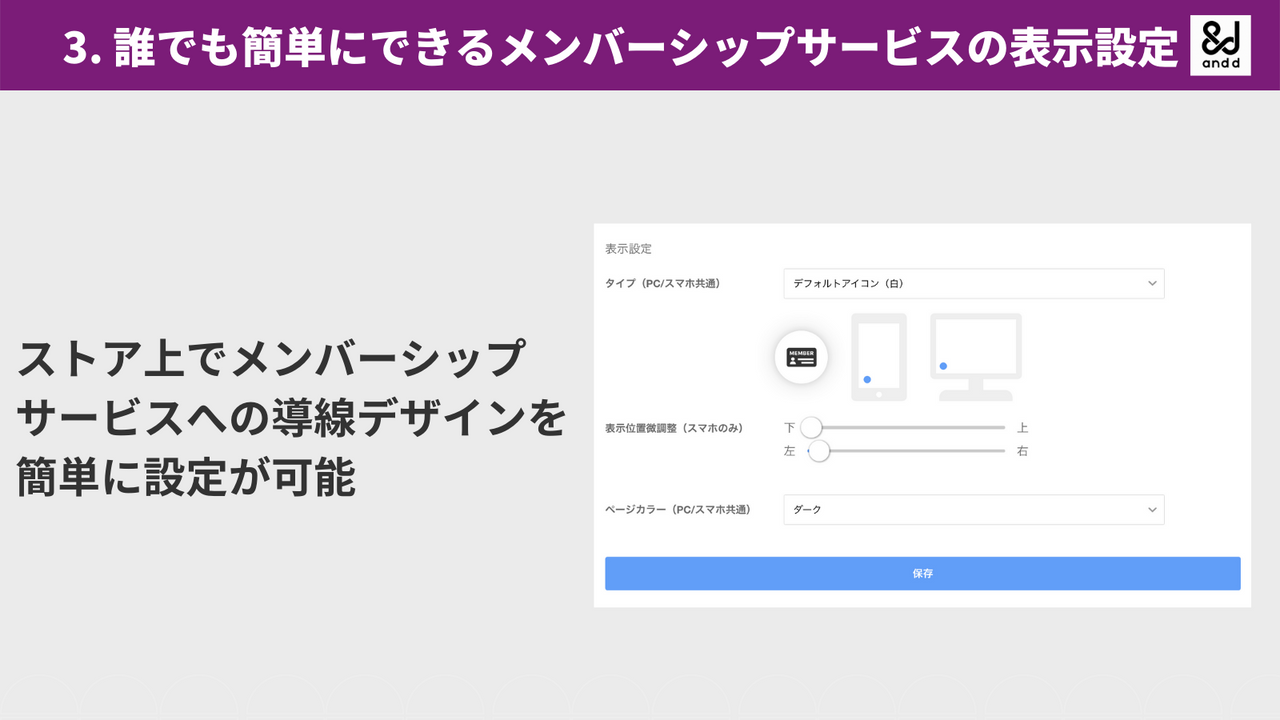The width and height of the screenshot is (1280, 720).
Task: Select the smartphone preview icon
Action: 879,357
